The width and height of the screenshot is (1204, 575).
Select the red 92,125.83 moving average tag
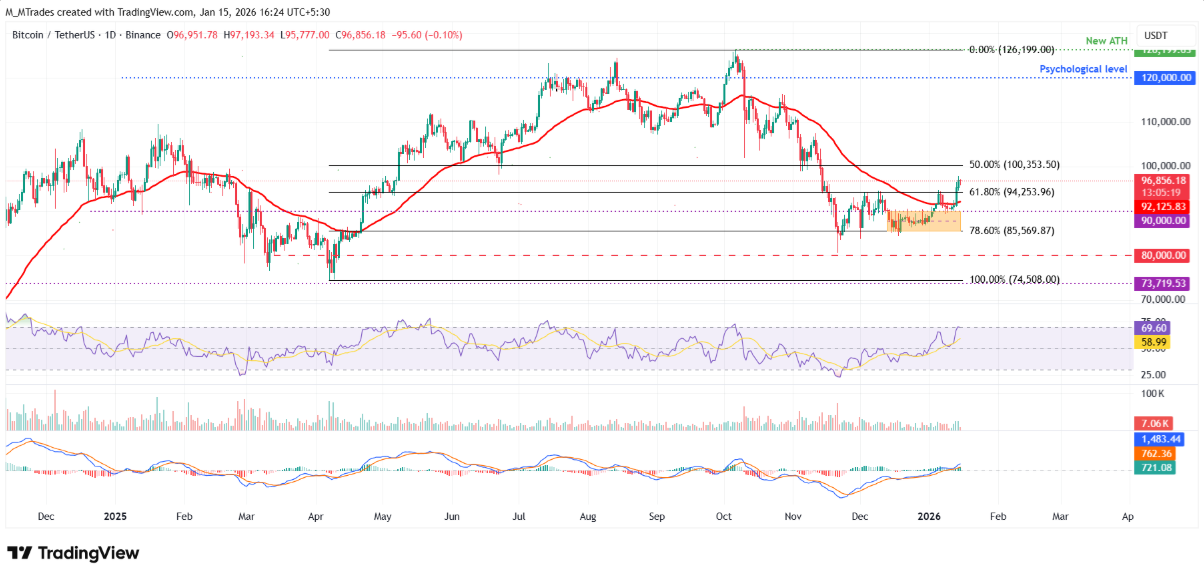point(1167,207)
